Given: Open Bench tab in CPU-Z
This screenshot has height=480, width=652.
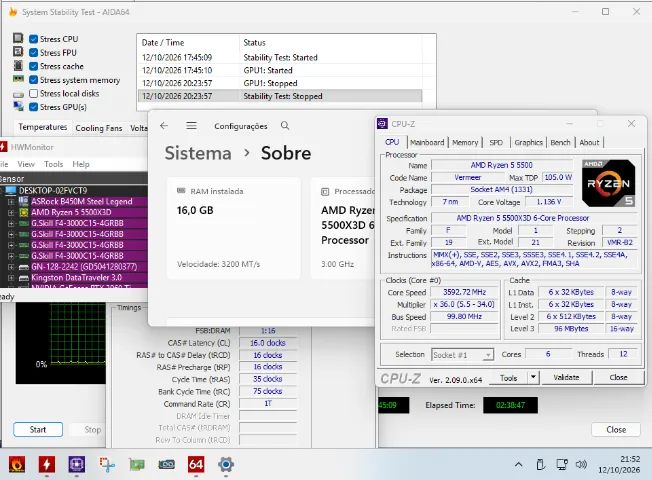Looking at the screenshot, I should click(560, 142).
